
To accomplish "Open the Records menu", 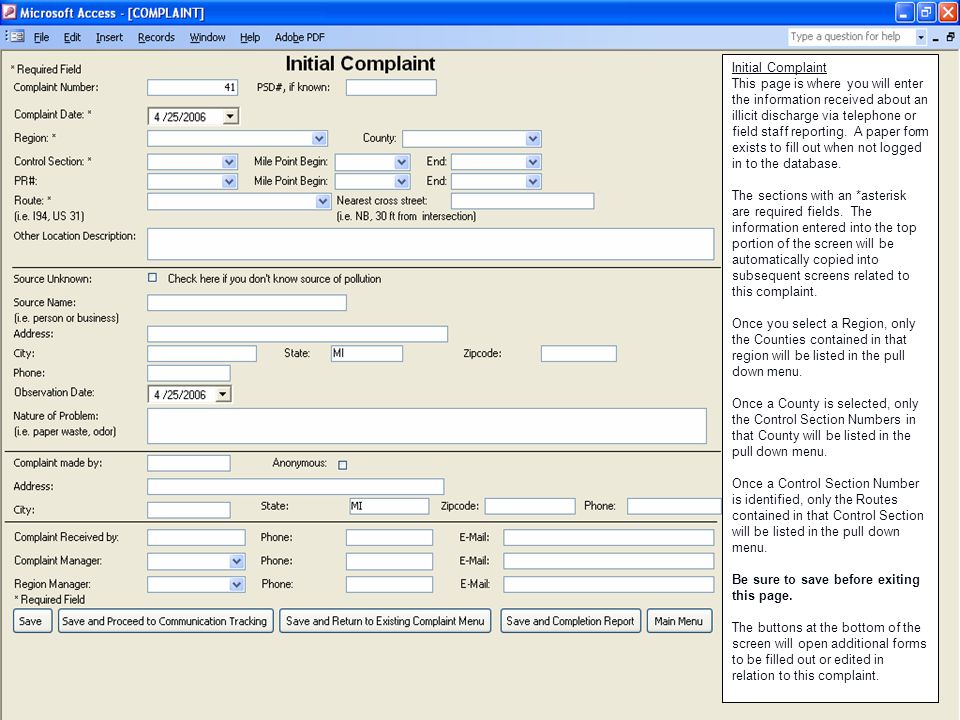I will pyautogui.click(x=156, y=37).
